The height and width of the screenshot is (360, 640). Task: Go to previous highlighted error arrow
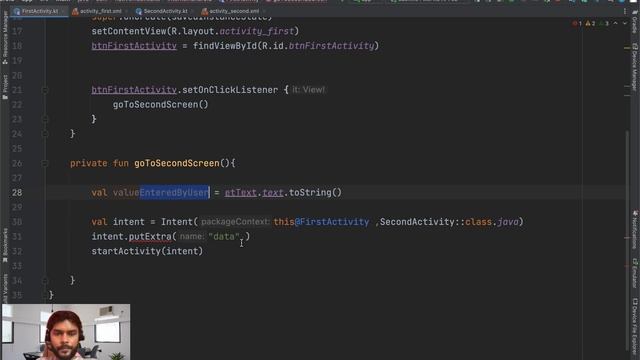pyautogui.click(x=616, y=24)
